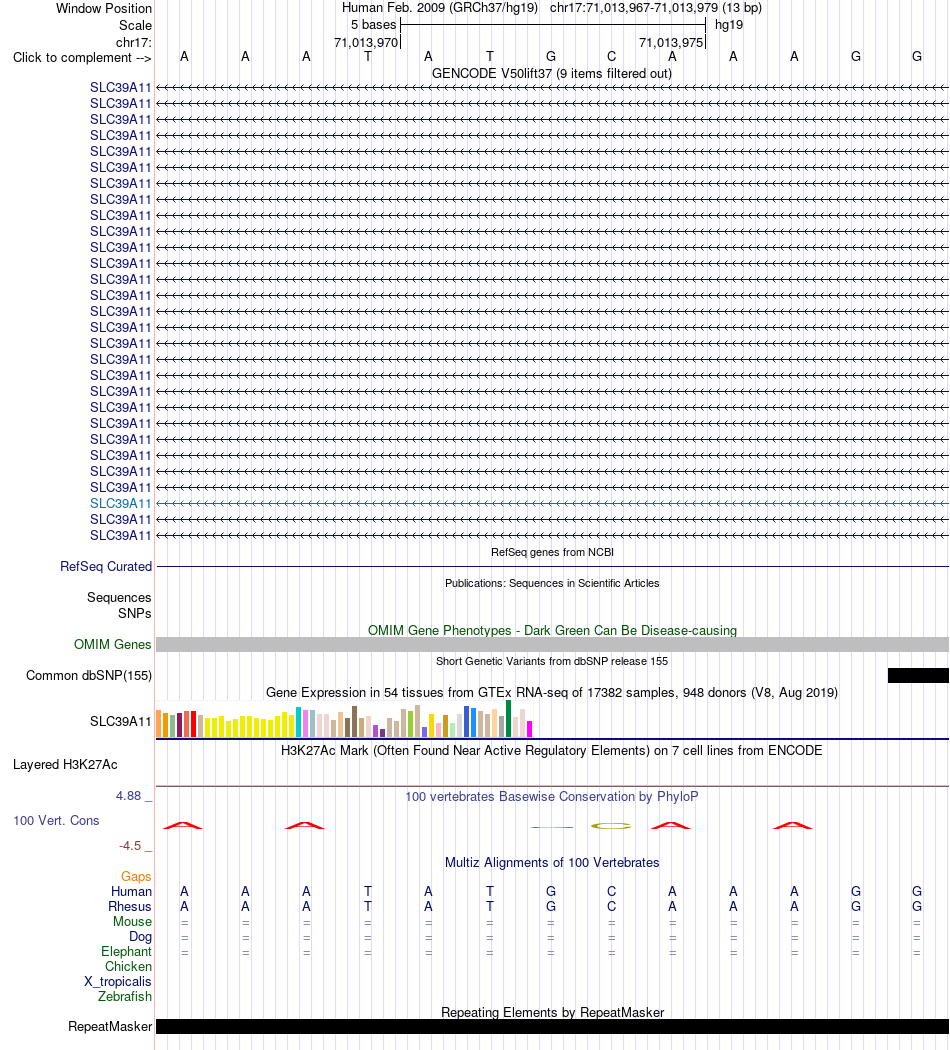Viewport: 950px width, 1050px height.
Task: Click the 4.88 PhyloP upper scale value
Action: pyautogui.click(x=129, y=796)
